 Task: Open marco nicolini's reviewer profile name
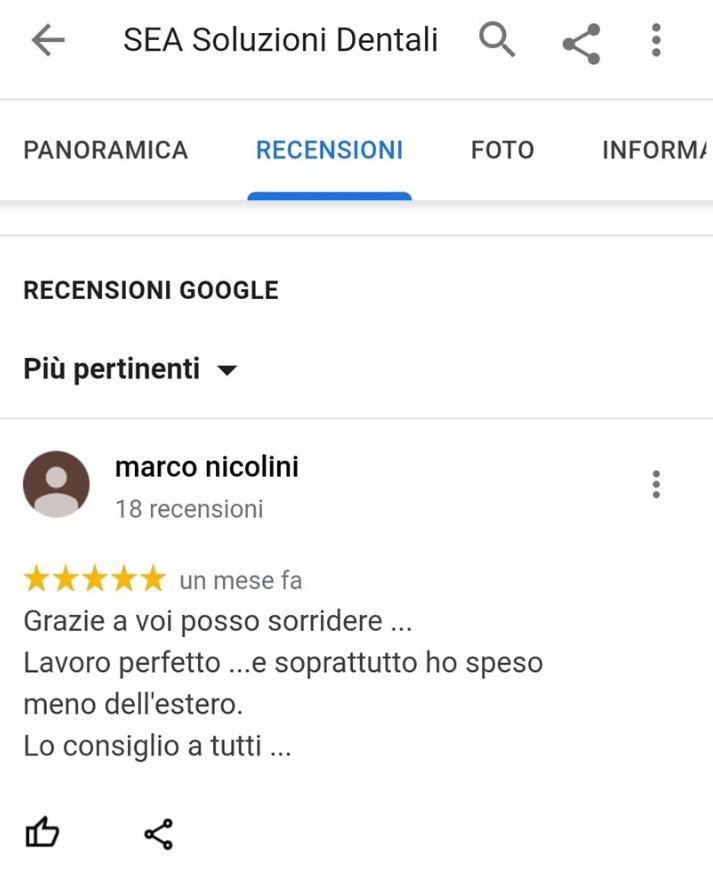point(207,467)
